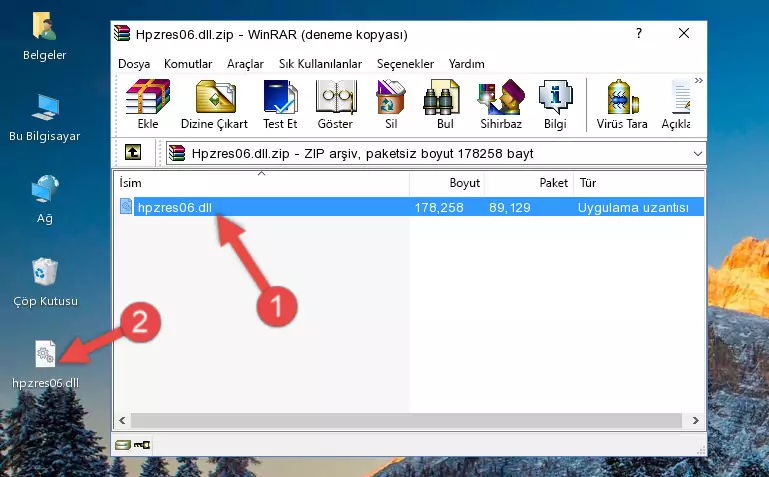The height and width of the screenshot is (477, 769).
Task: Run Test Et on the archive
Action: point(280,104)
